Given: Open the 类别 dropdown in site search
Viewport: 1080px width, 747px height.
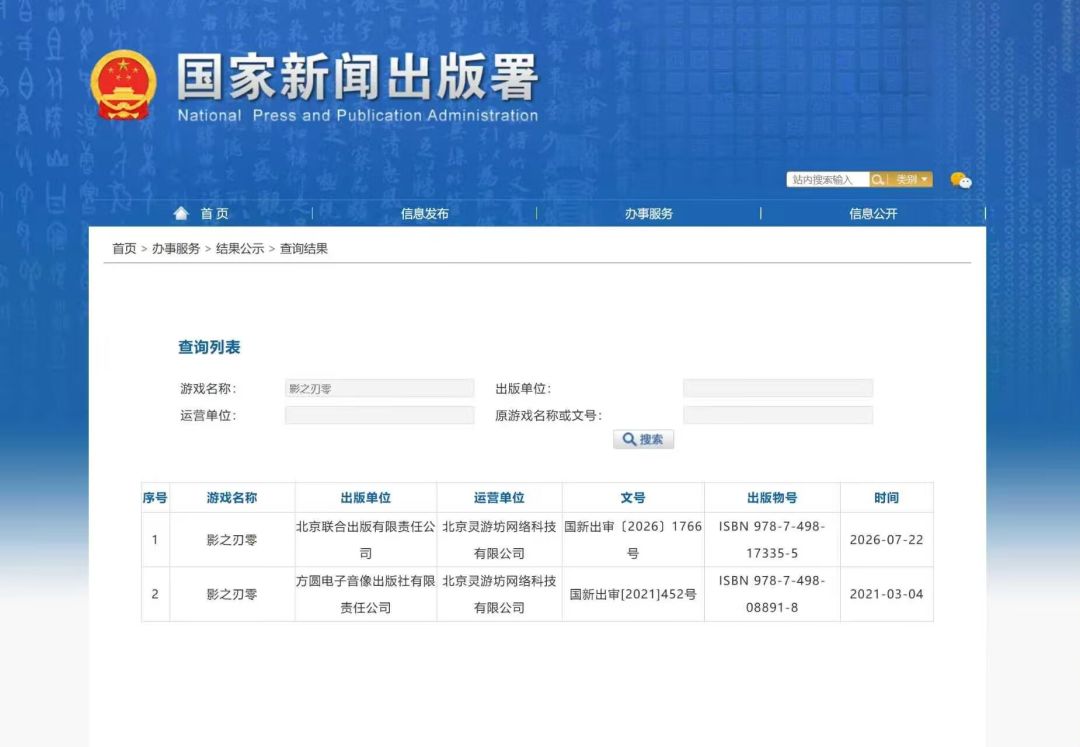Looking at the screenshot, I should pyautogui.click(x=911, y=180).
